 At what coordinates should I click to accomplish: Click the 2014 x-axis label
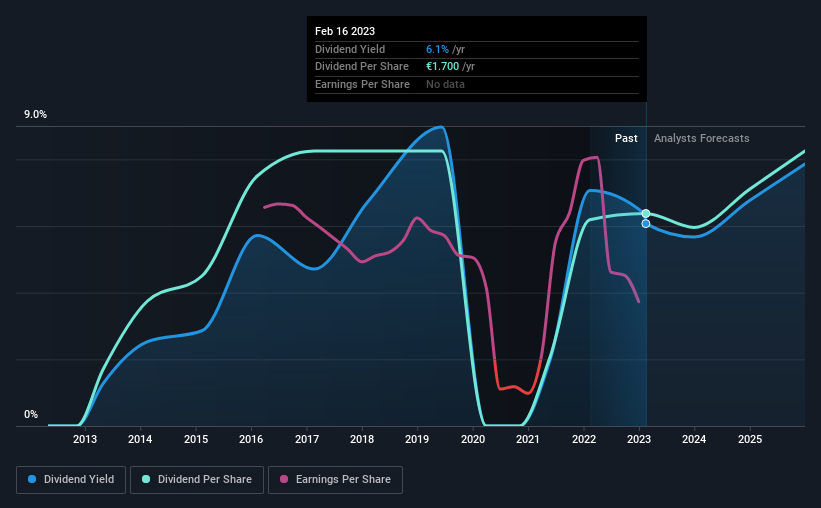tap(140, 439)
